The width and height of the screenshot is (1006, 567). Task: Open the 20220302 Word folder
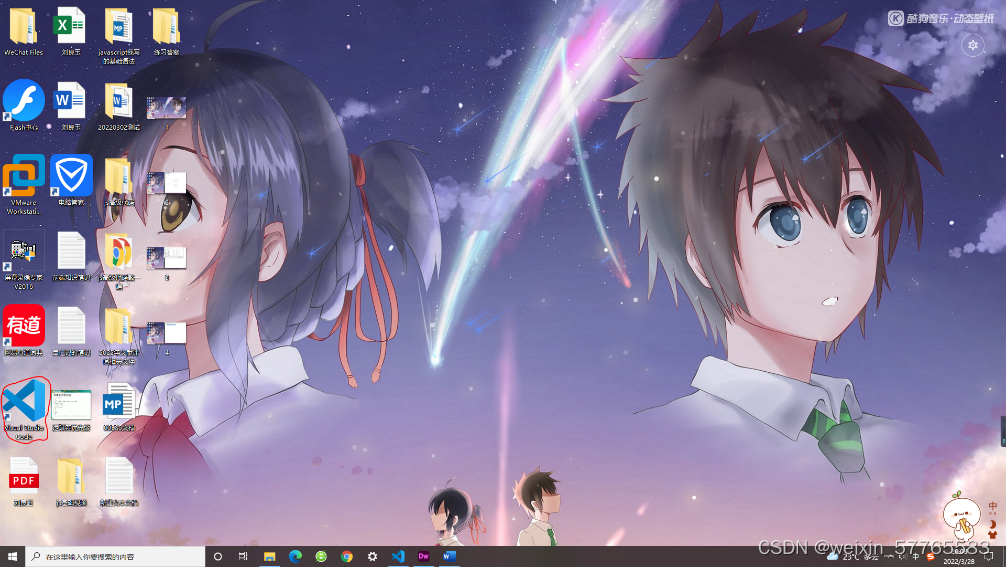[x=119, y=106]
